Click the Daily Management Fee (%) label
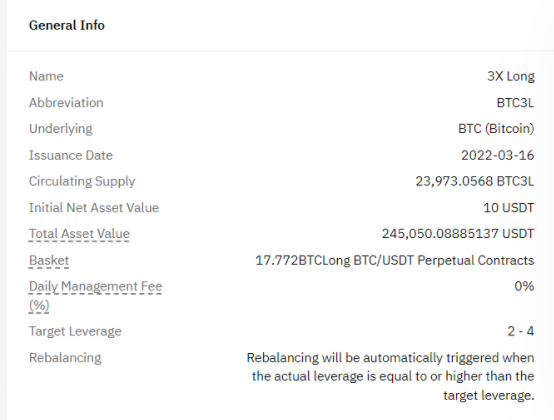Screen dimensions: 554x420 click(95, 296)
